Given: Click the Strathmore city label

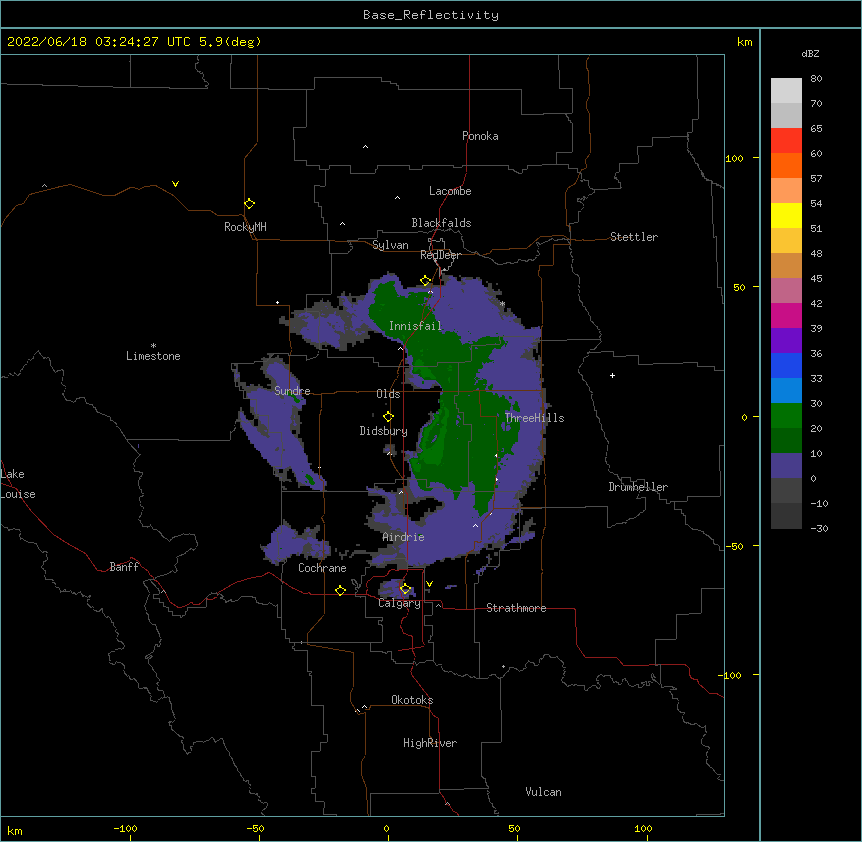Looking at the screenshot, I should [x=516, y=608].
